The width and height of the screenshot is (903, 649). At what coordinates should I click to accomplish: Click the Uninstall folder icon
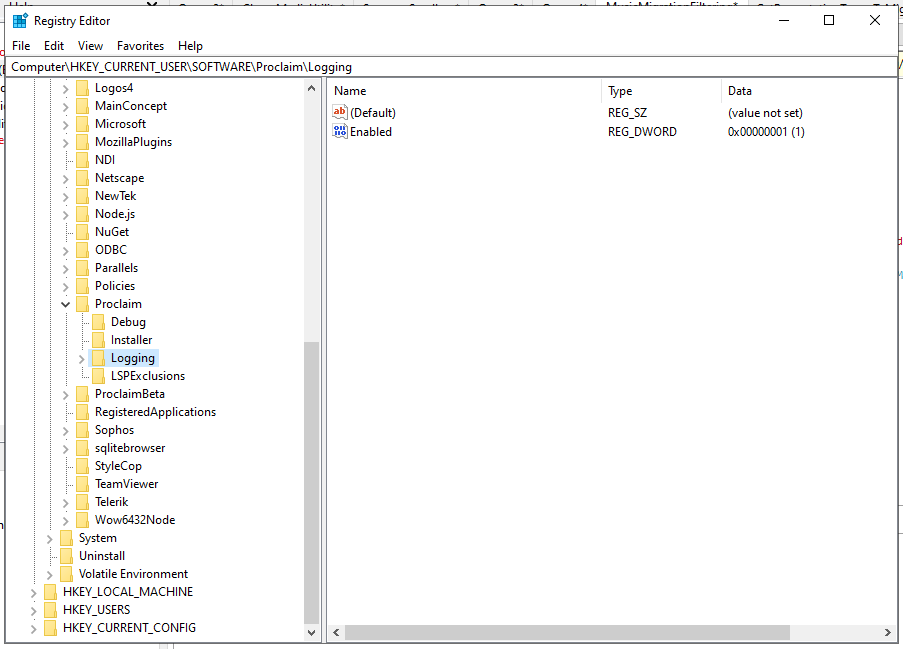coord(67,556)
